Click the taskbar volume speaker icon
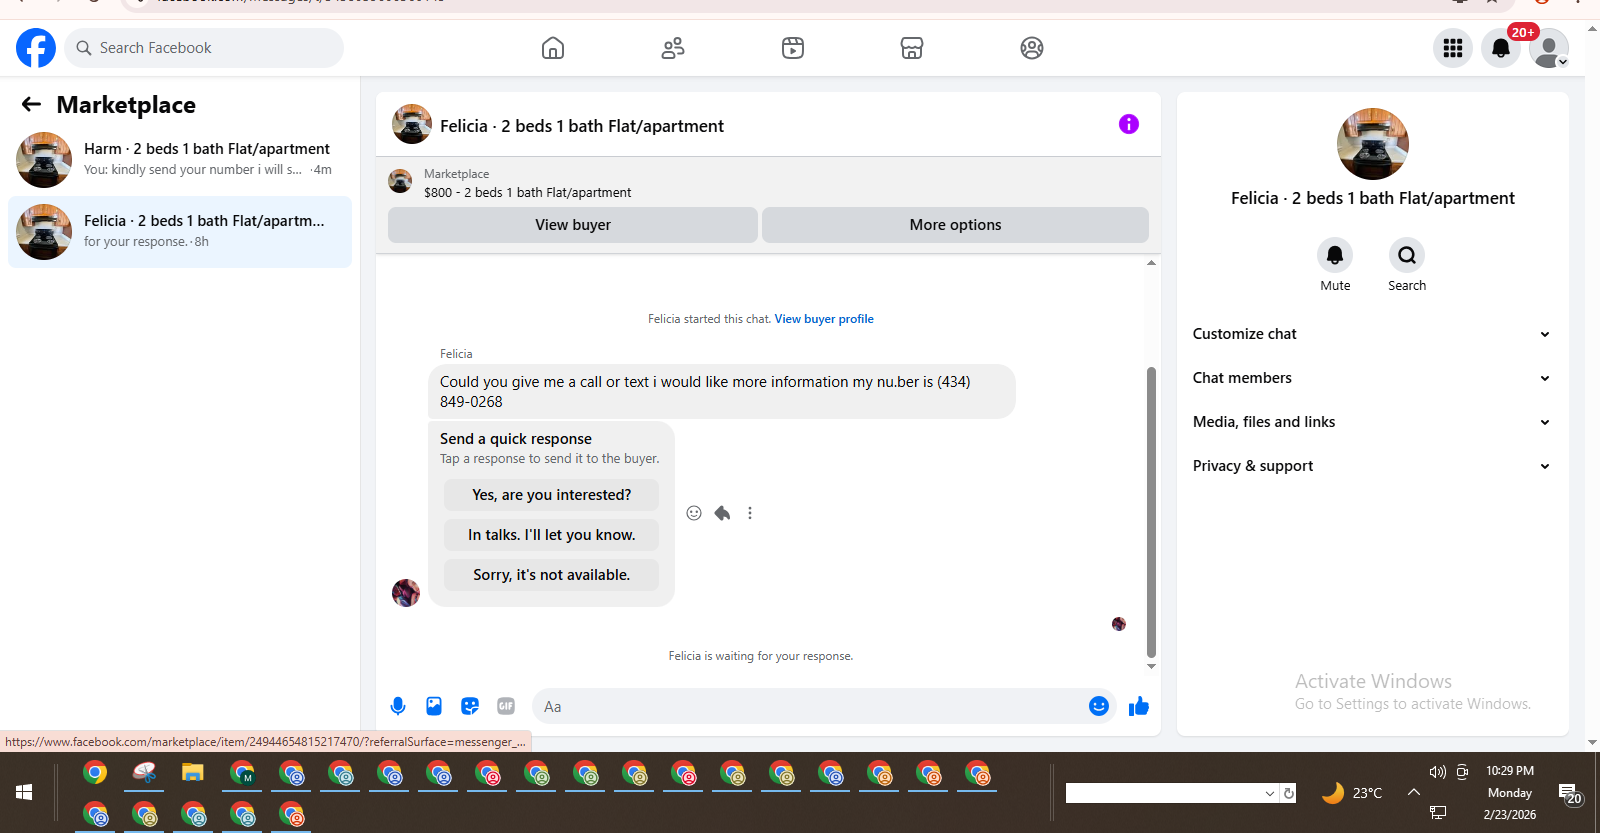The width and height of the screenshot is (1600, 833). [1438, 772]
